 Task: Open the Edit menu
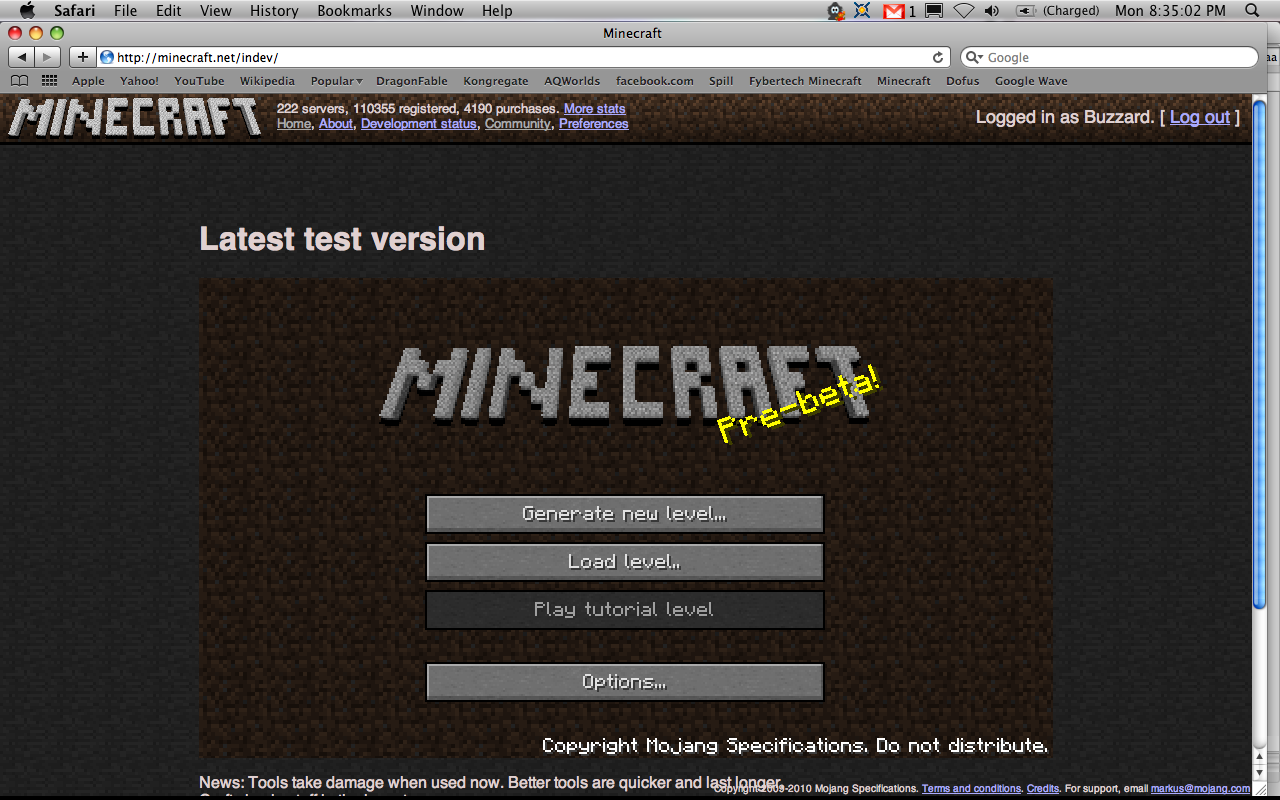coord(168,11)
